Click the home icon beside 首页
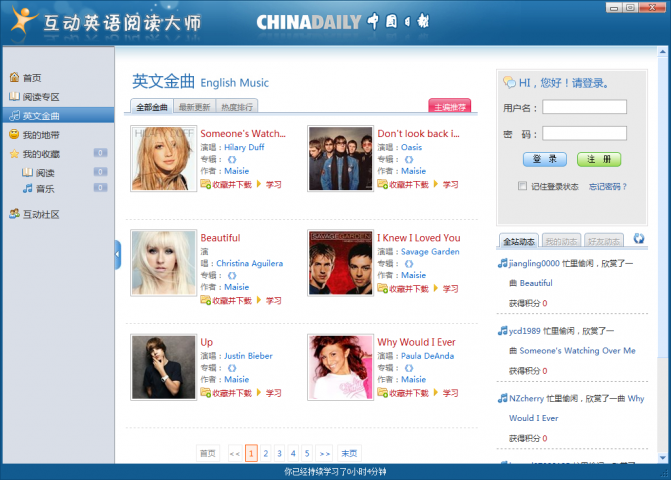The image size is (671, 480). [15, 77]
